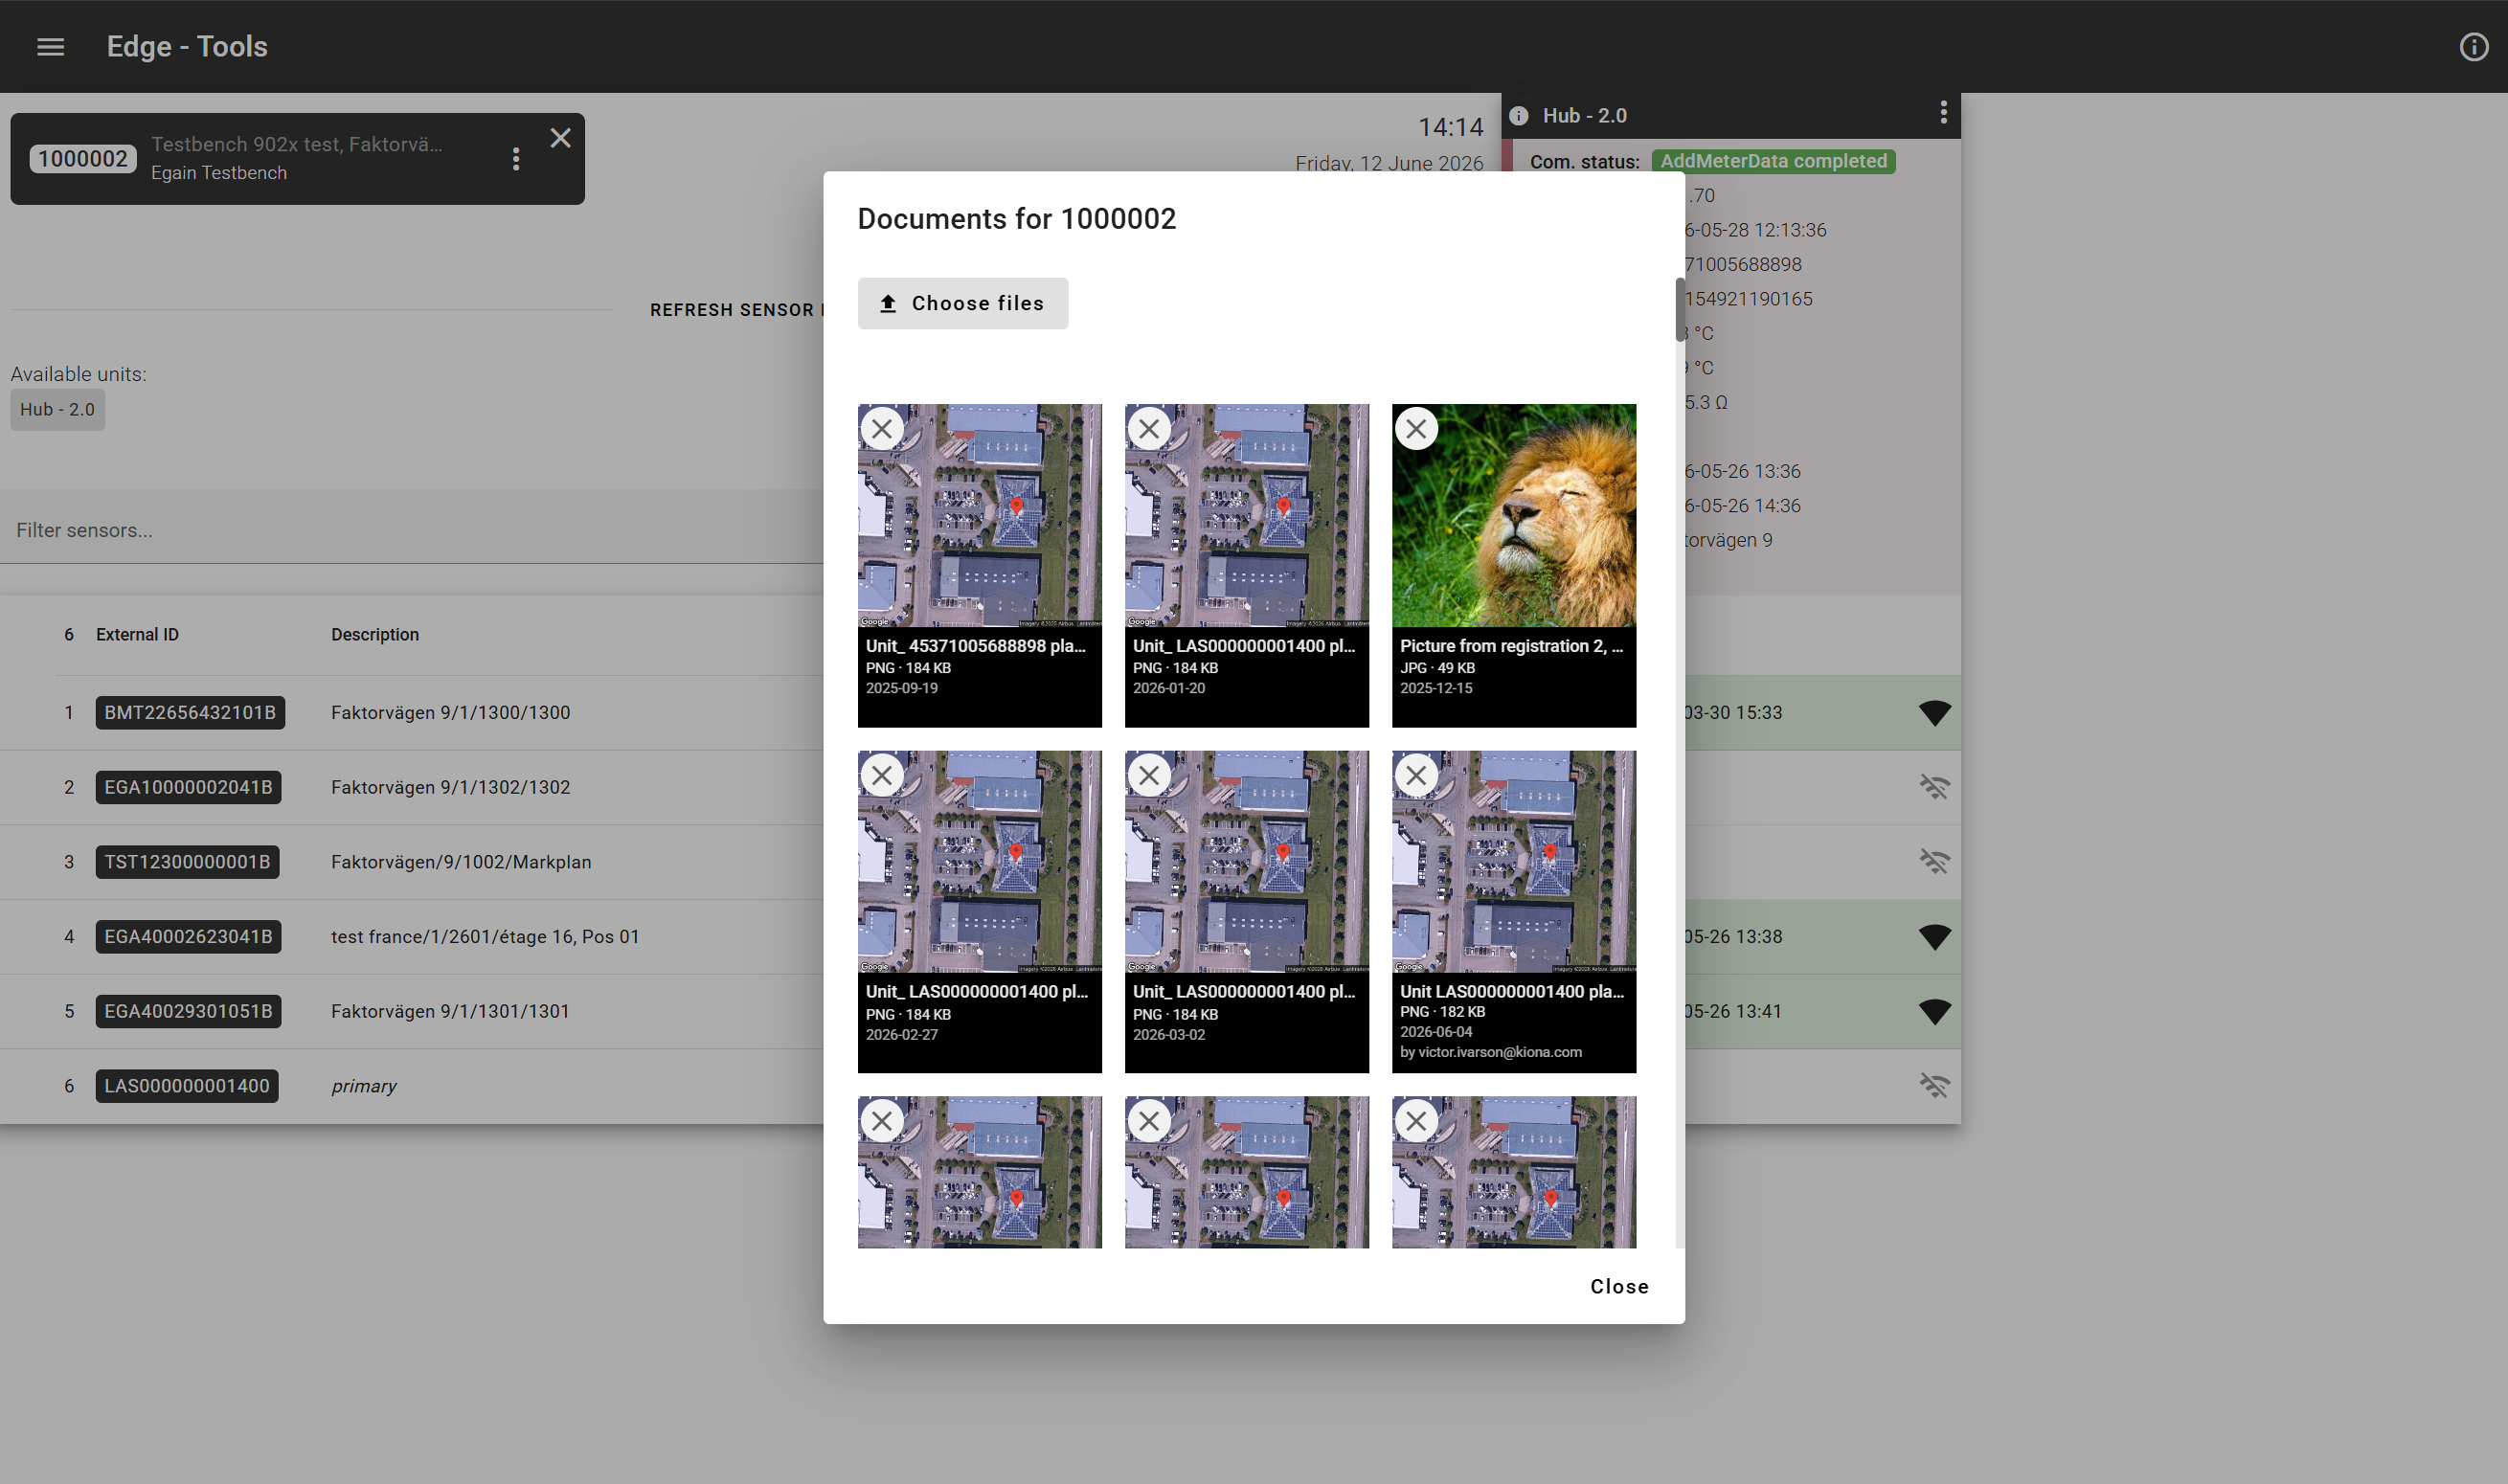
Task: Remove the document uploaded by victor.ivarson@kiona.com
Action: (1416, 775)
